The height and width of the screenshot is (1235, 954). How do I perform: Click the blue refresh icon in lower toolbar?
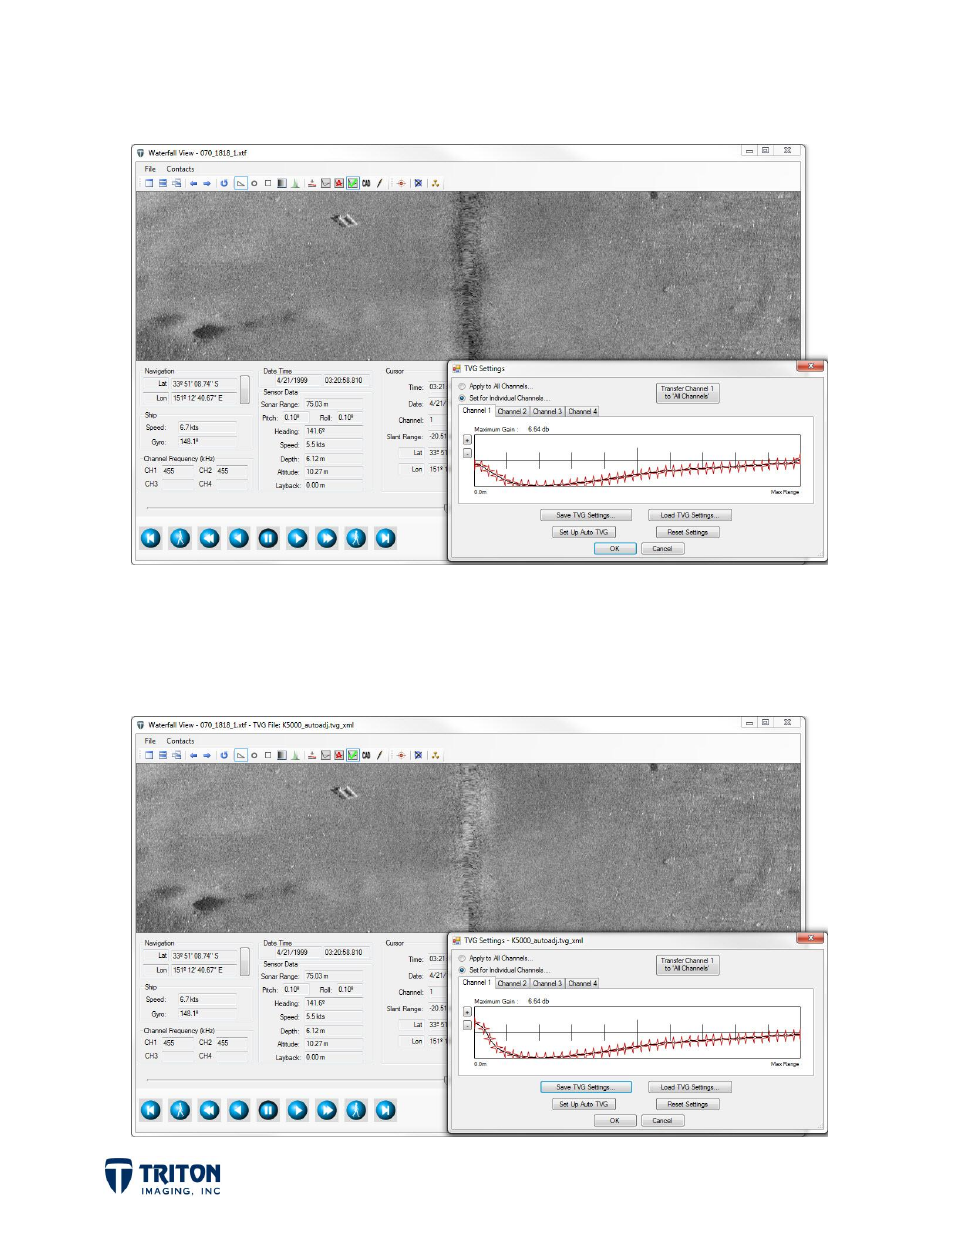point(224,755)
